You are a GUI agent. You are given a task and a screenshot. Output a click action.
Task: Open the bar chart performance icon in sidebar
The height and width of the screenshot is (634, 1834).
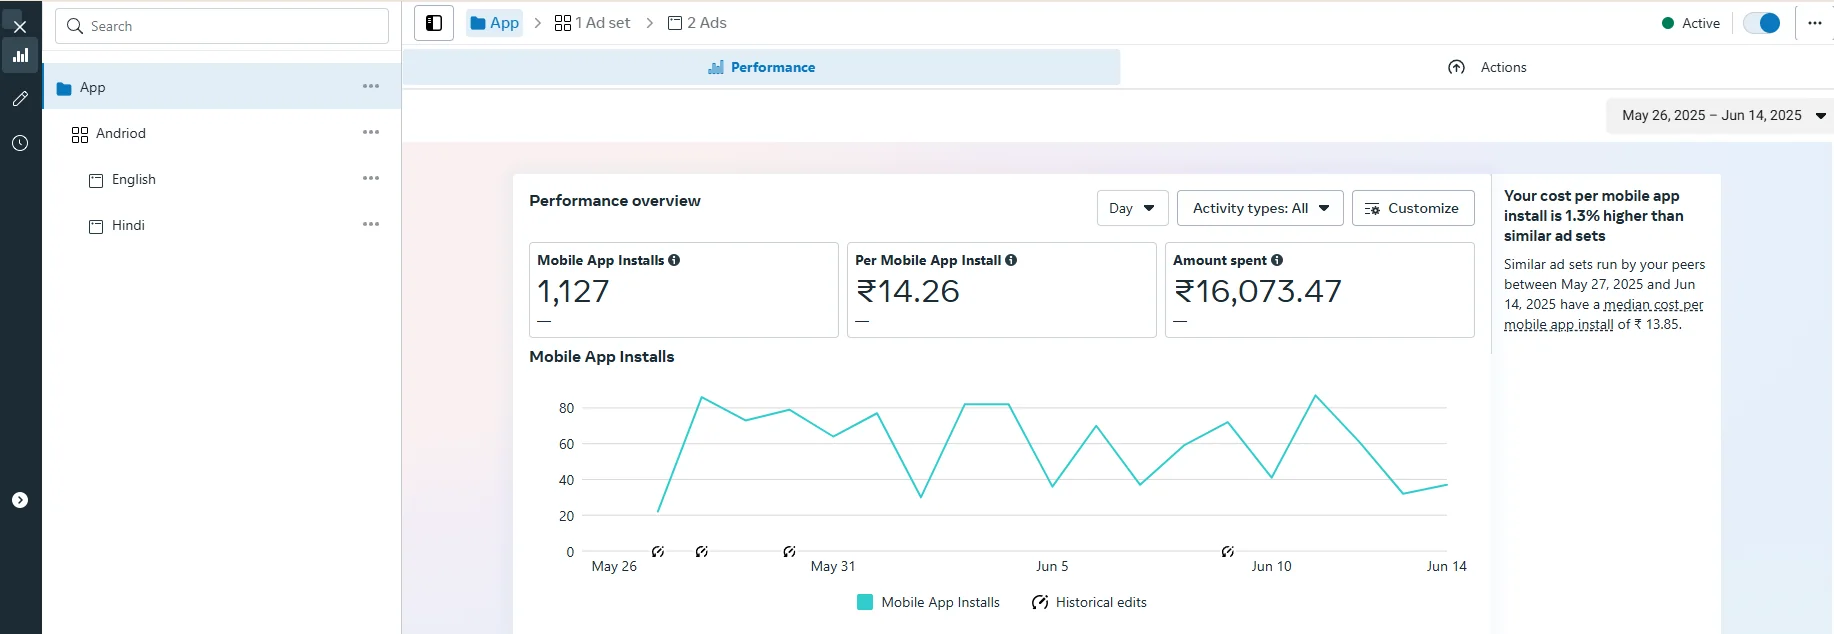[x=20, y=55]
